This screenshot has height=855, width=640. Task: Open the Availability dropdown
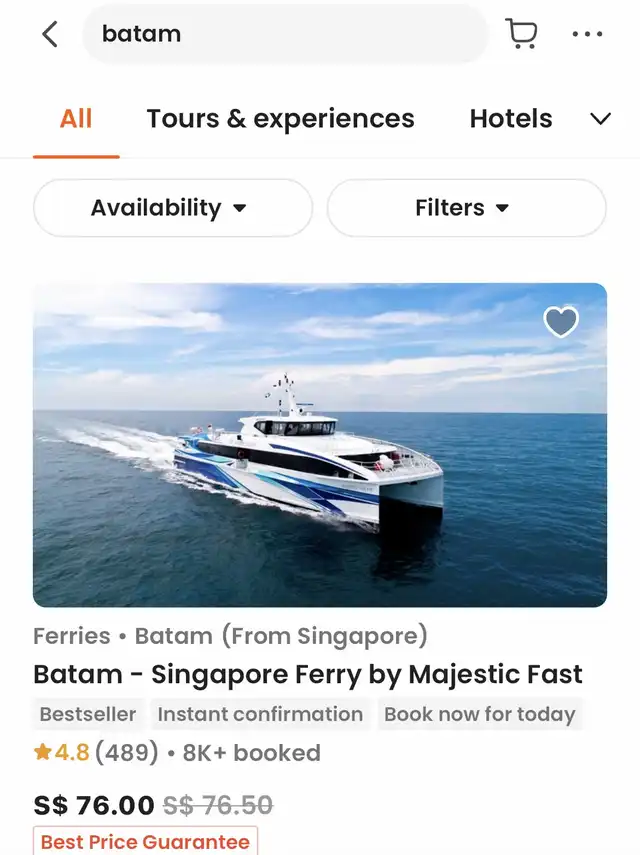pyautogui.click(x=172, y=208)
